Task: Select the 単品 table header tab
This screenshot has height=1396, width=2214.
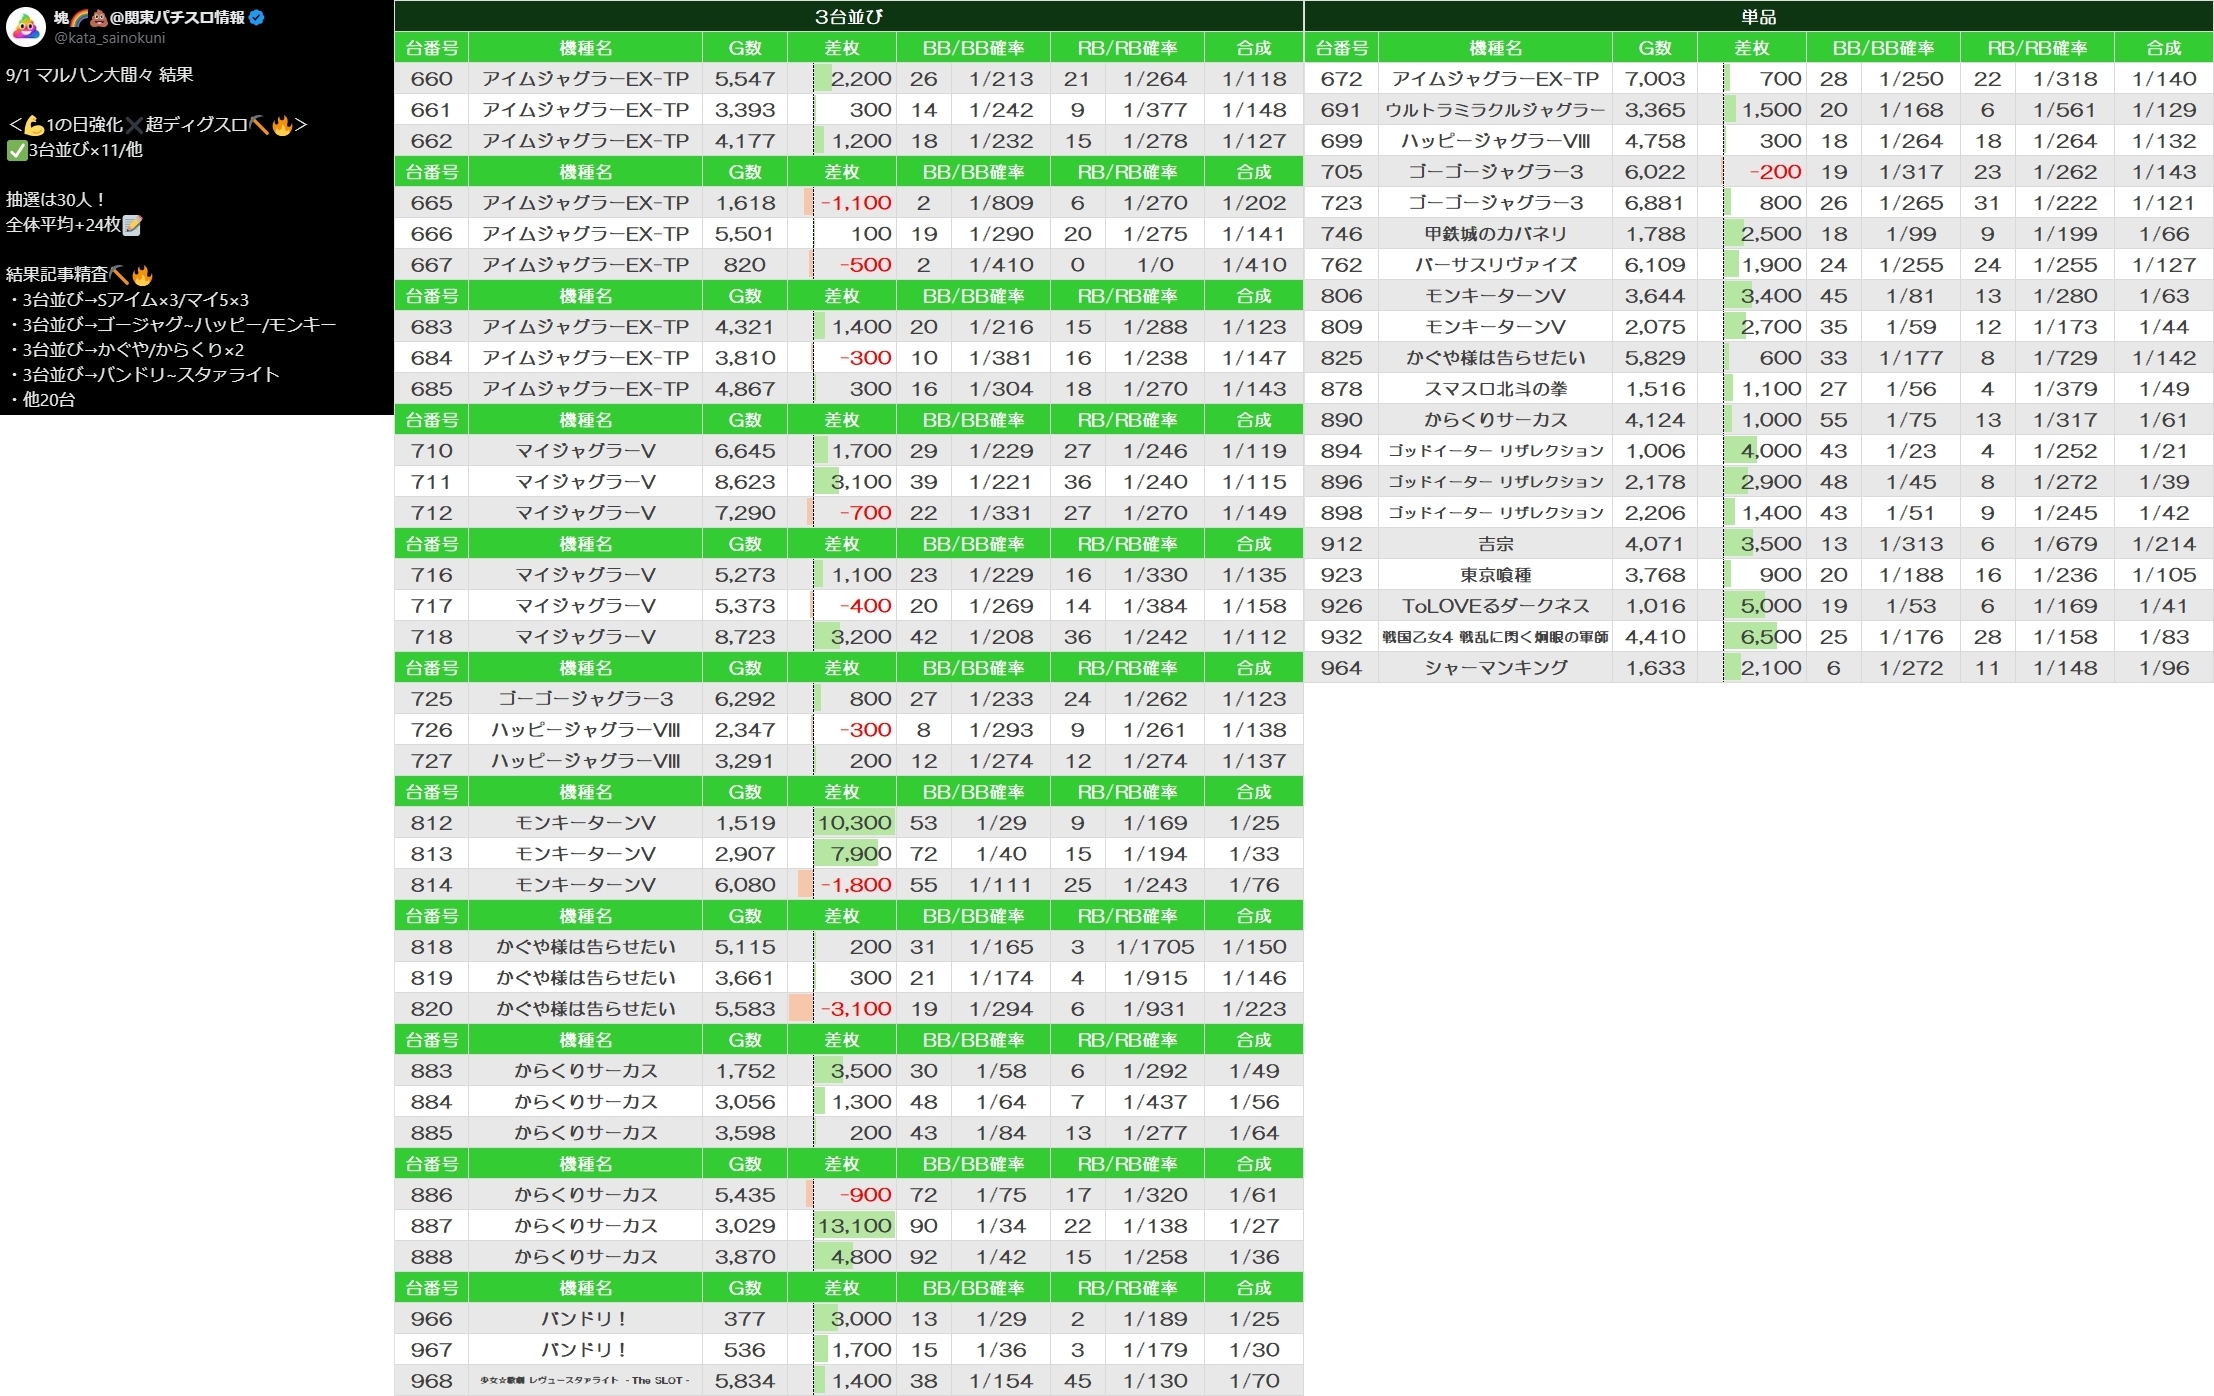Action: 1758,16
